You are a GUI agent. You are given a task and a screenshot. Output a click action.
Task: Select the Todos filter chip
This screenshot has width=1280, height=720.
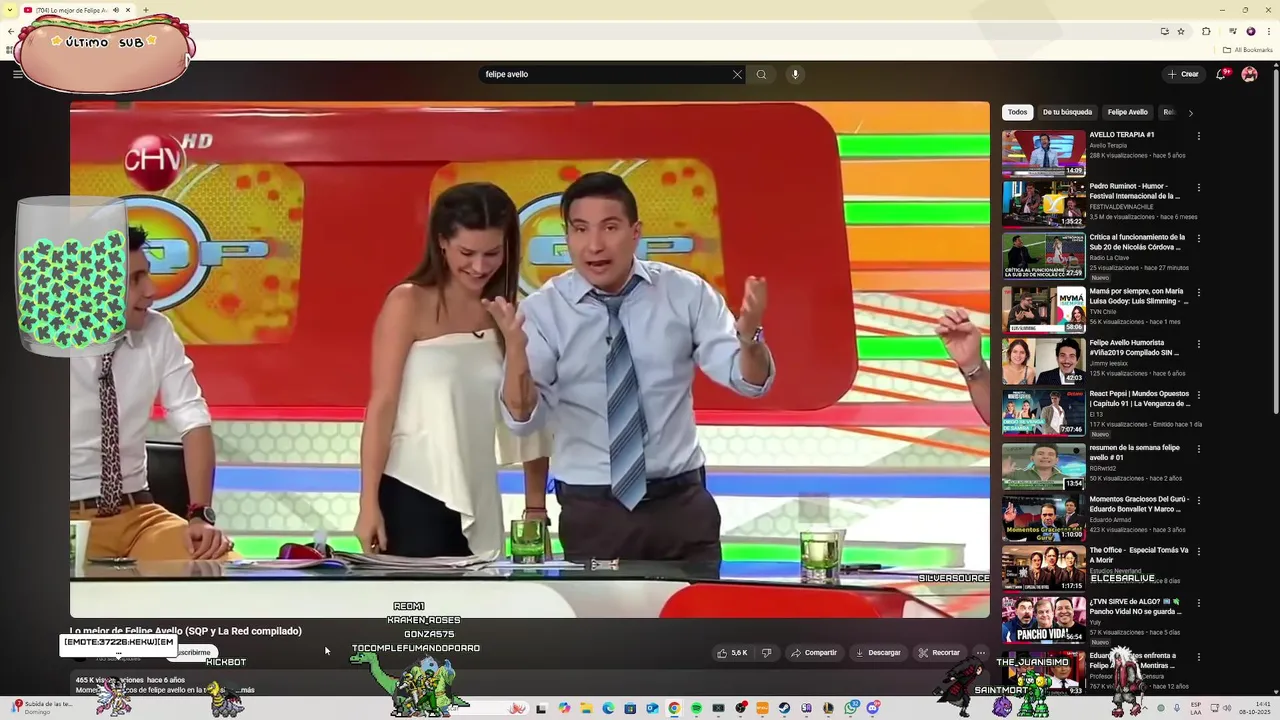(1017, 112)
